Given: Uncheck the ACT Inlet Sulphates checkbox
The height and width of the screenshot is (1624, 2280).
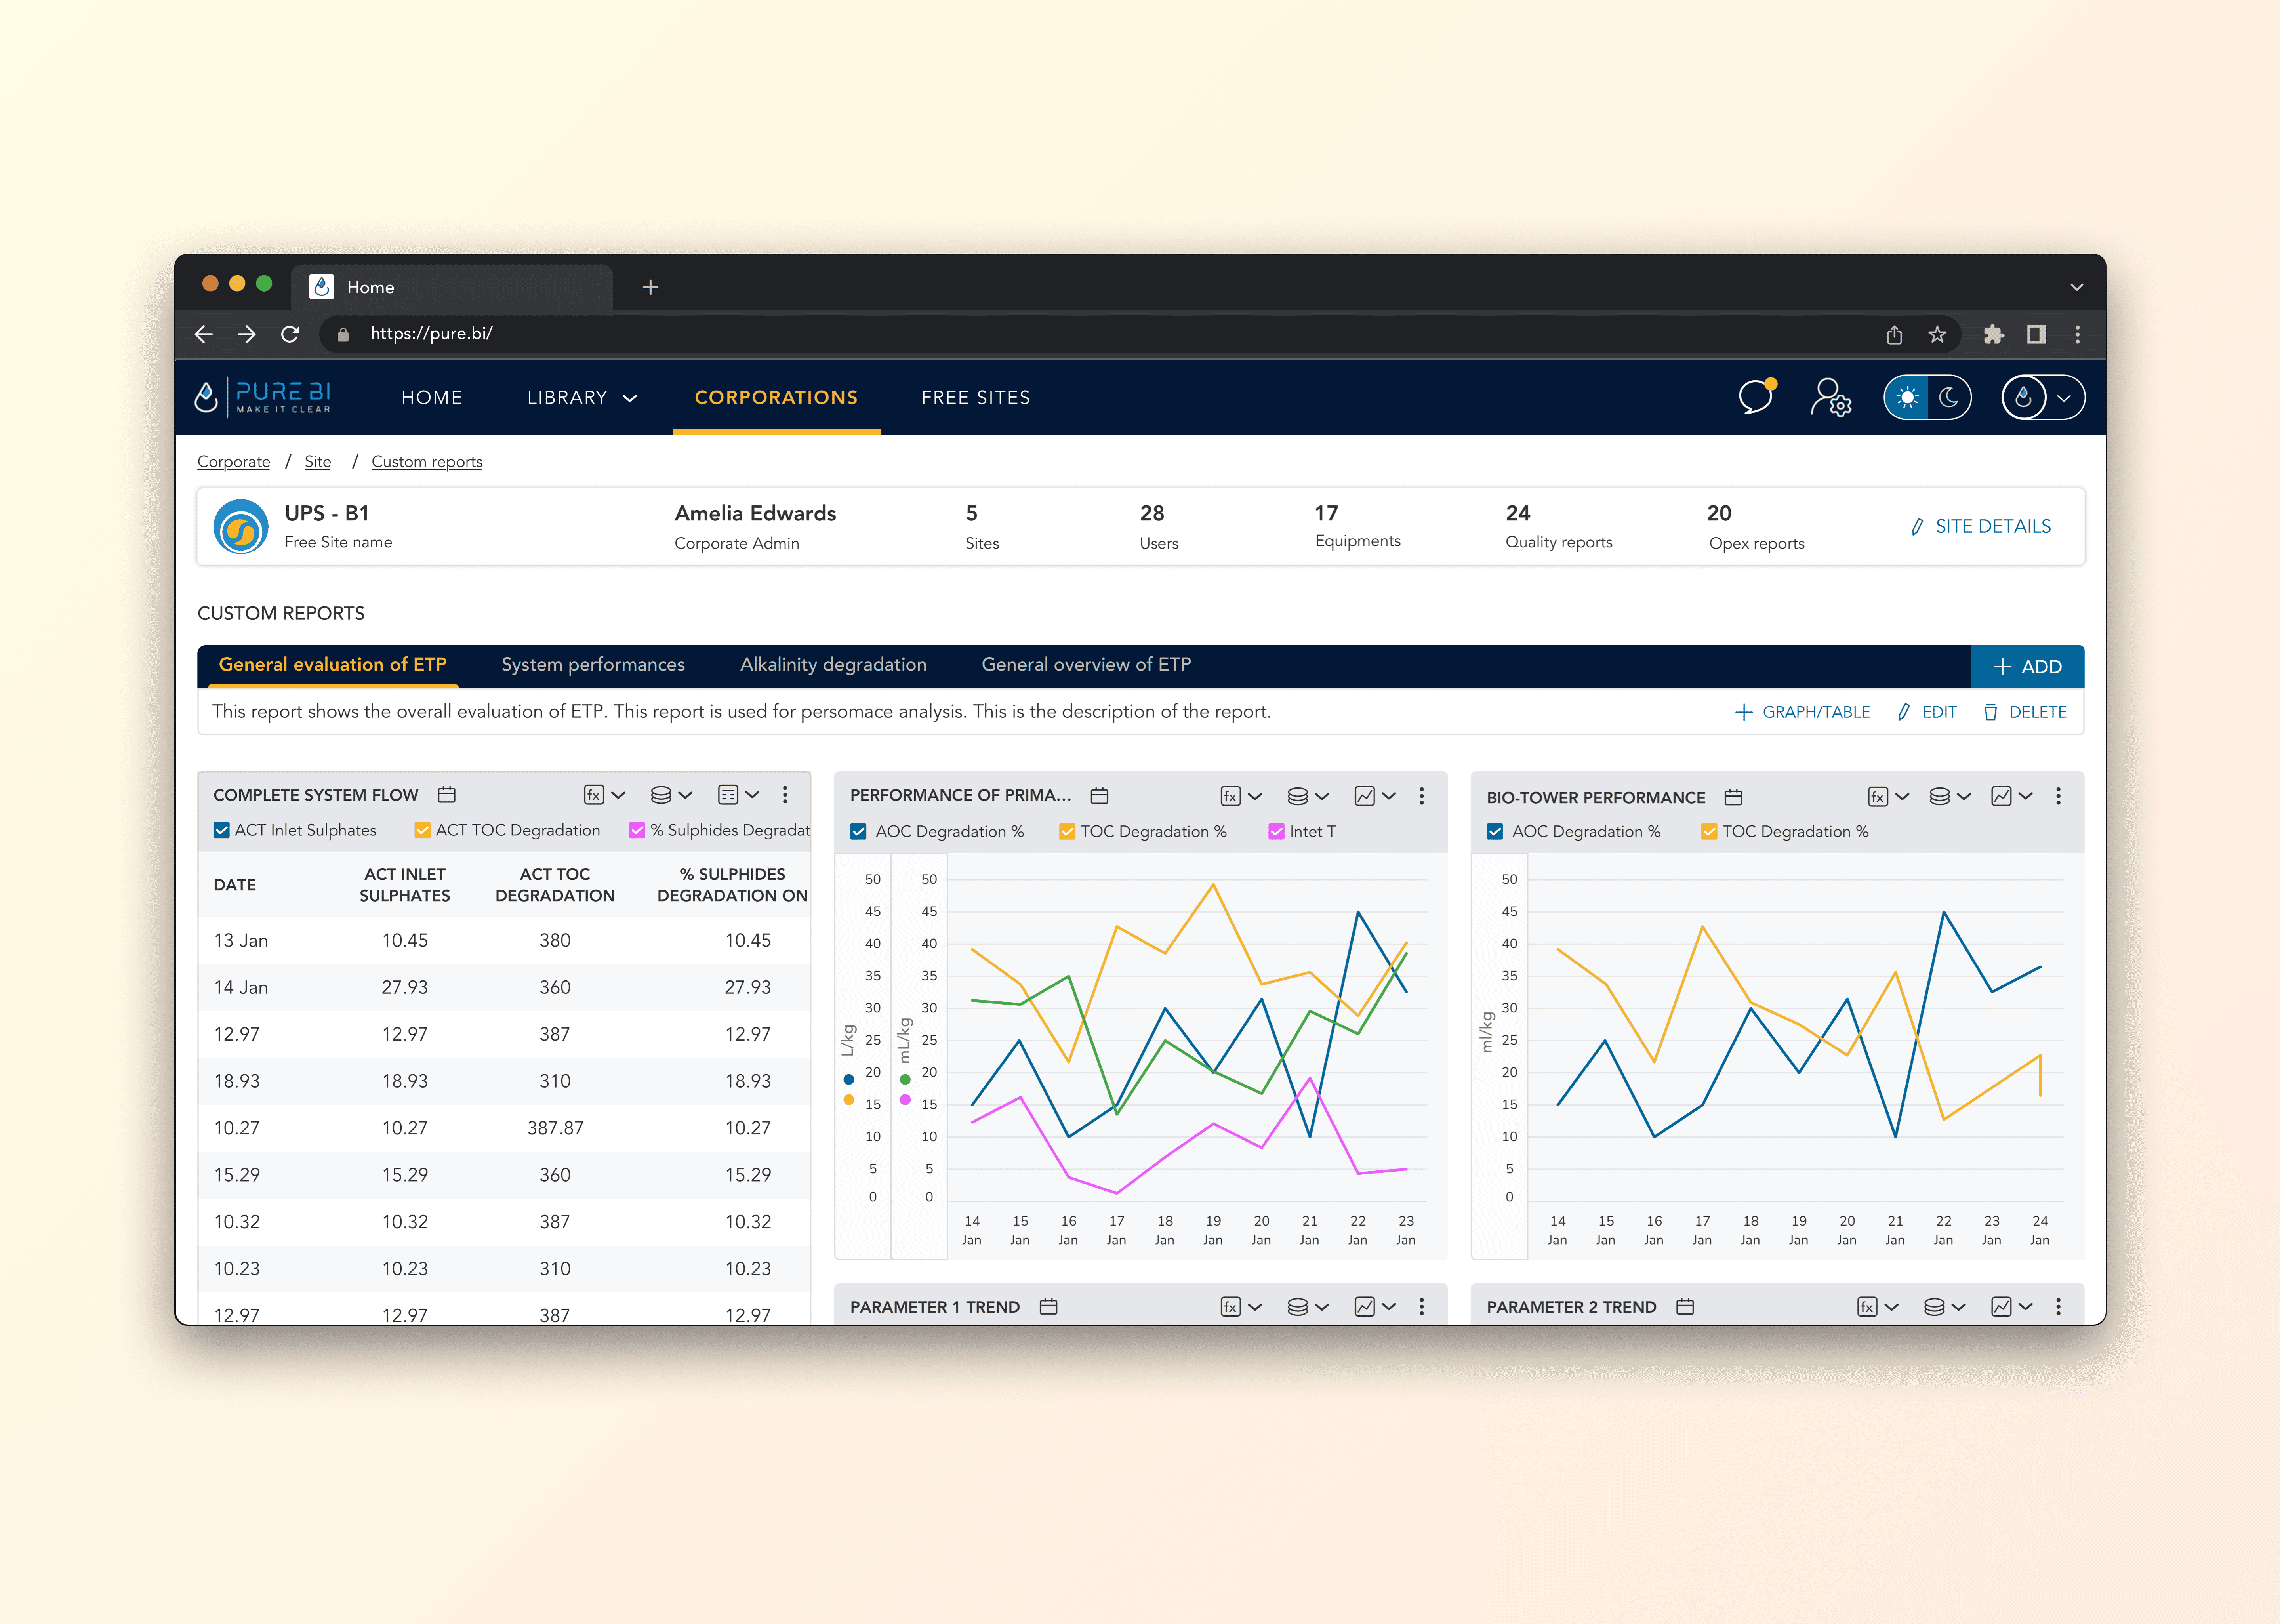Looking at the screenshot, I should pos(222,830).
